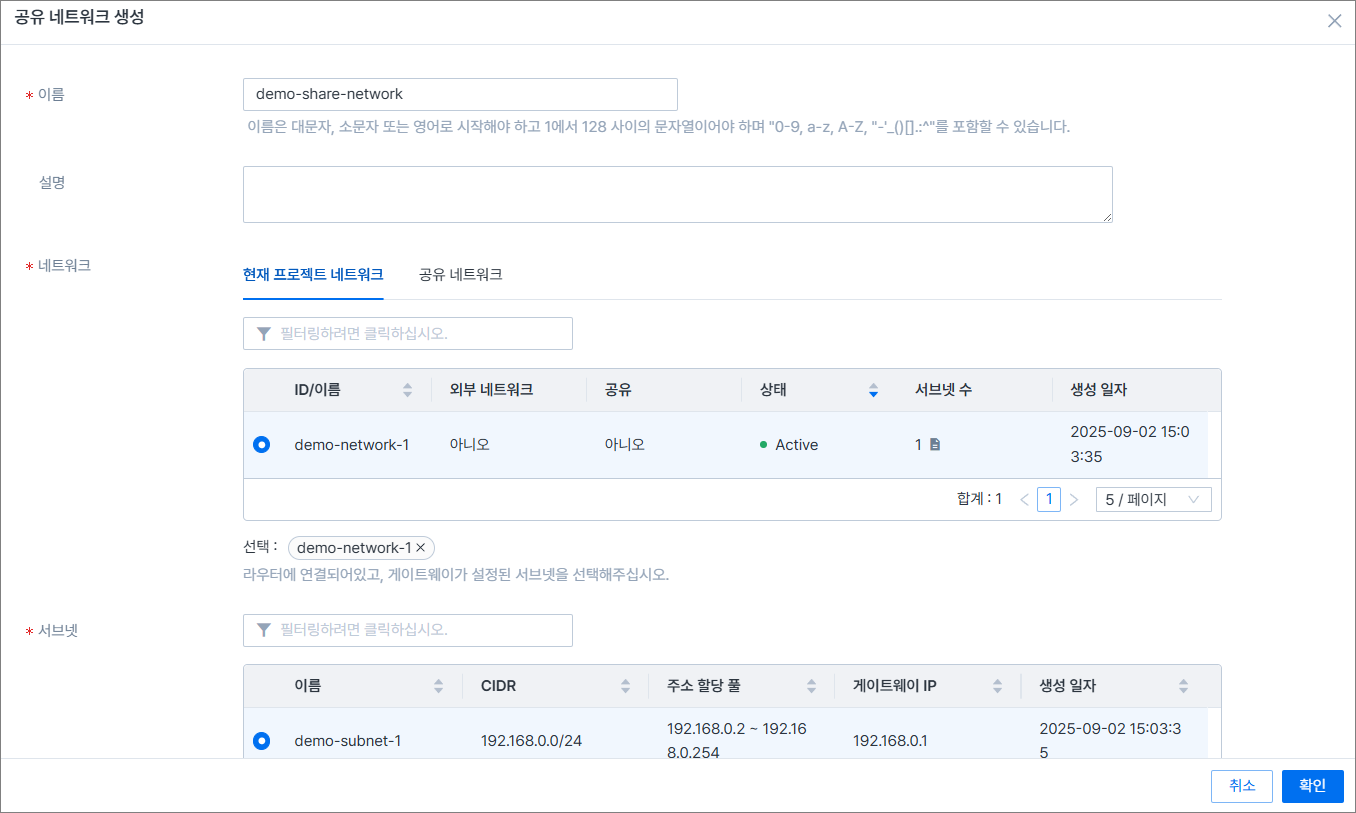Click the subnet count document icon

(935, 445)
